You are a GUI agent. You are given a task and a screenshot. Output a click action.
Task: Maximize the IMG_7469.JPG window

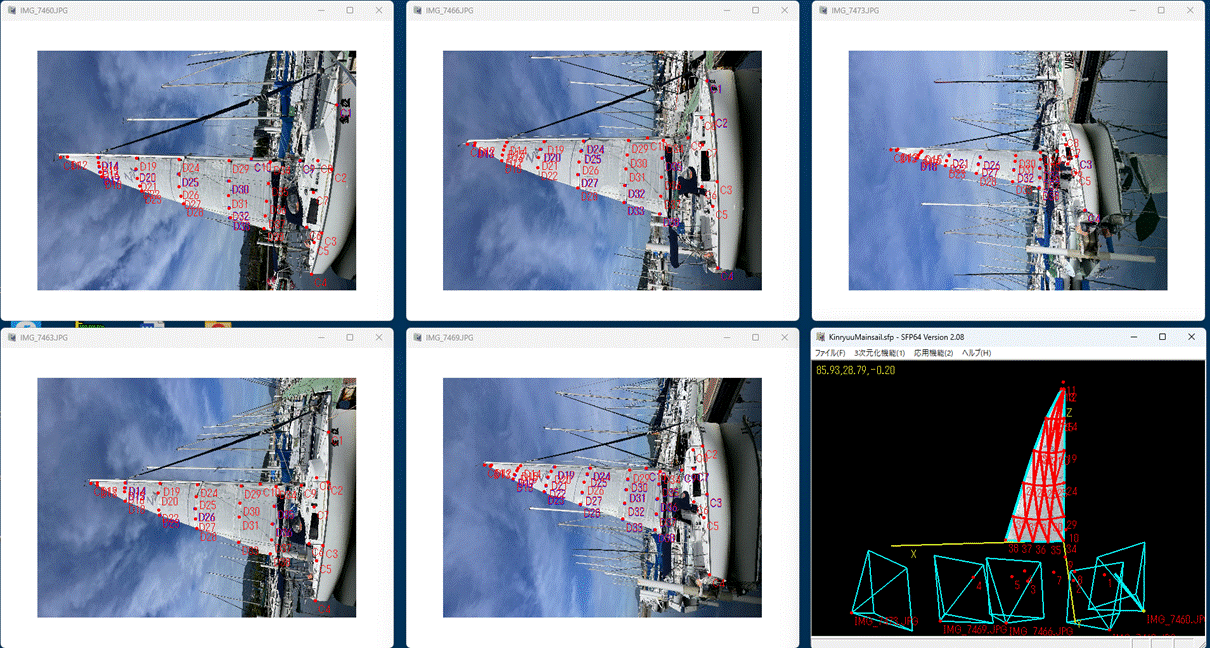point(756,338)
